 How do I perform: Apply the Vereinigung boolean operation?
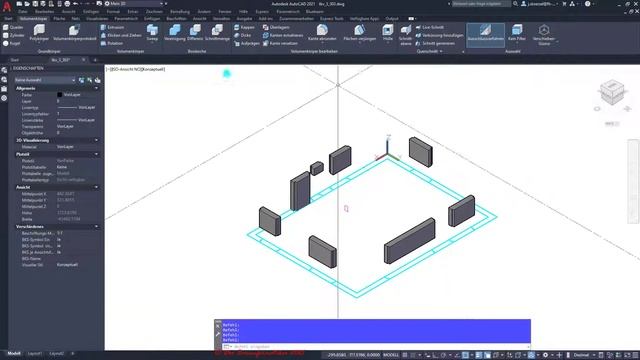pyautogui.click(x=175, y=33)
